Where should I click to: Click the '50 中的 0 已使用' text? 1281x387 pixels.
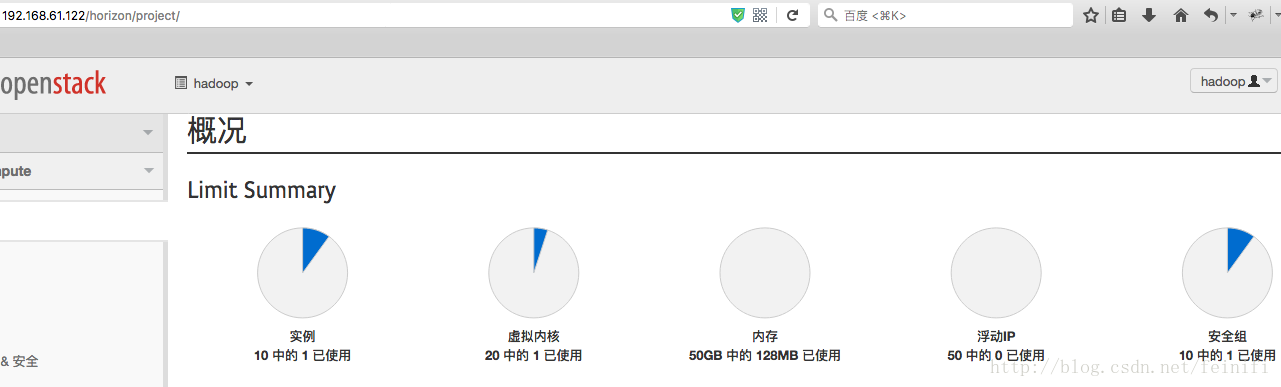pyautogui.click(x=996, y=356)
